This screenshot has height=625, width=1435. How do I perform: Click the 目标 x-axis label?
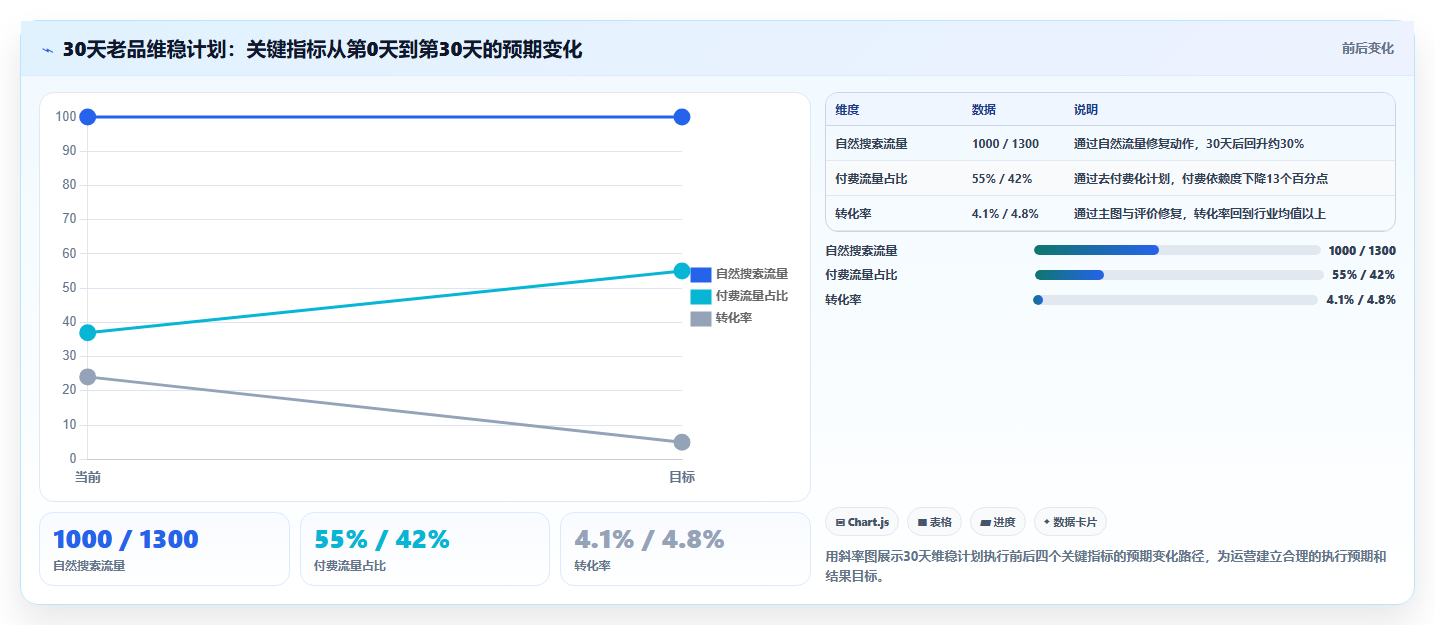tap(682, 478)
